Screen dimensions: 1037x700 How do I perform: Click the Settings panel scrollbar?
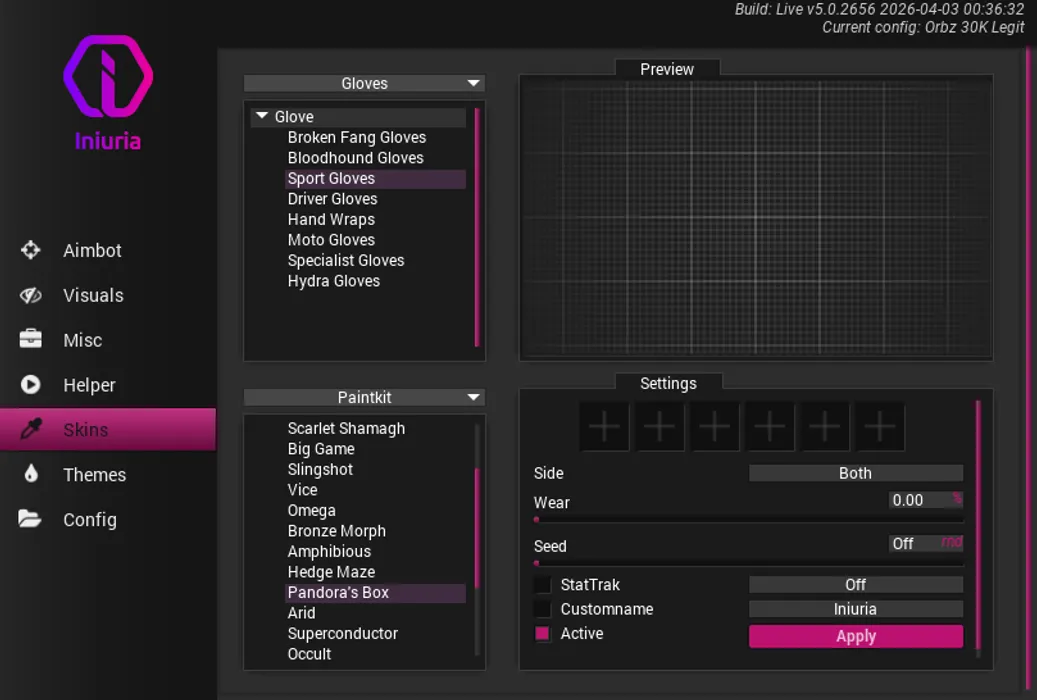click(x=978, y=525)
